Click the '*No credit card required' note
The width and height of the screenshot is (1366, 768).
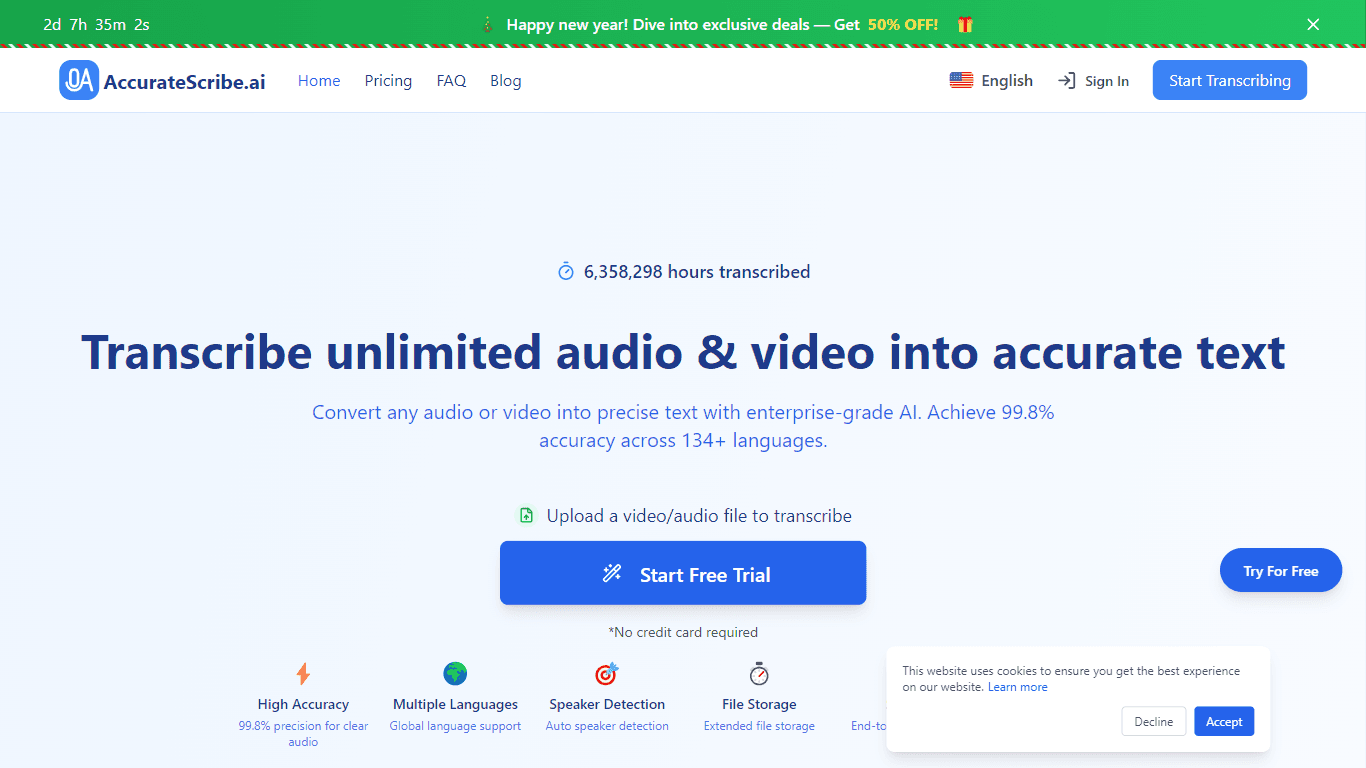click(683, 632)
